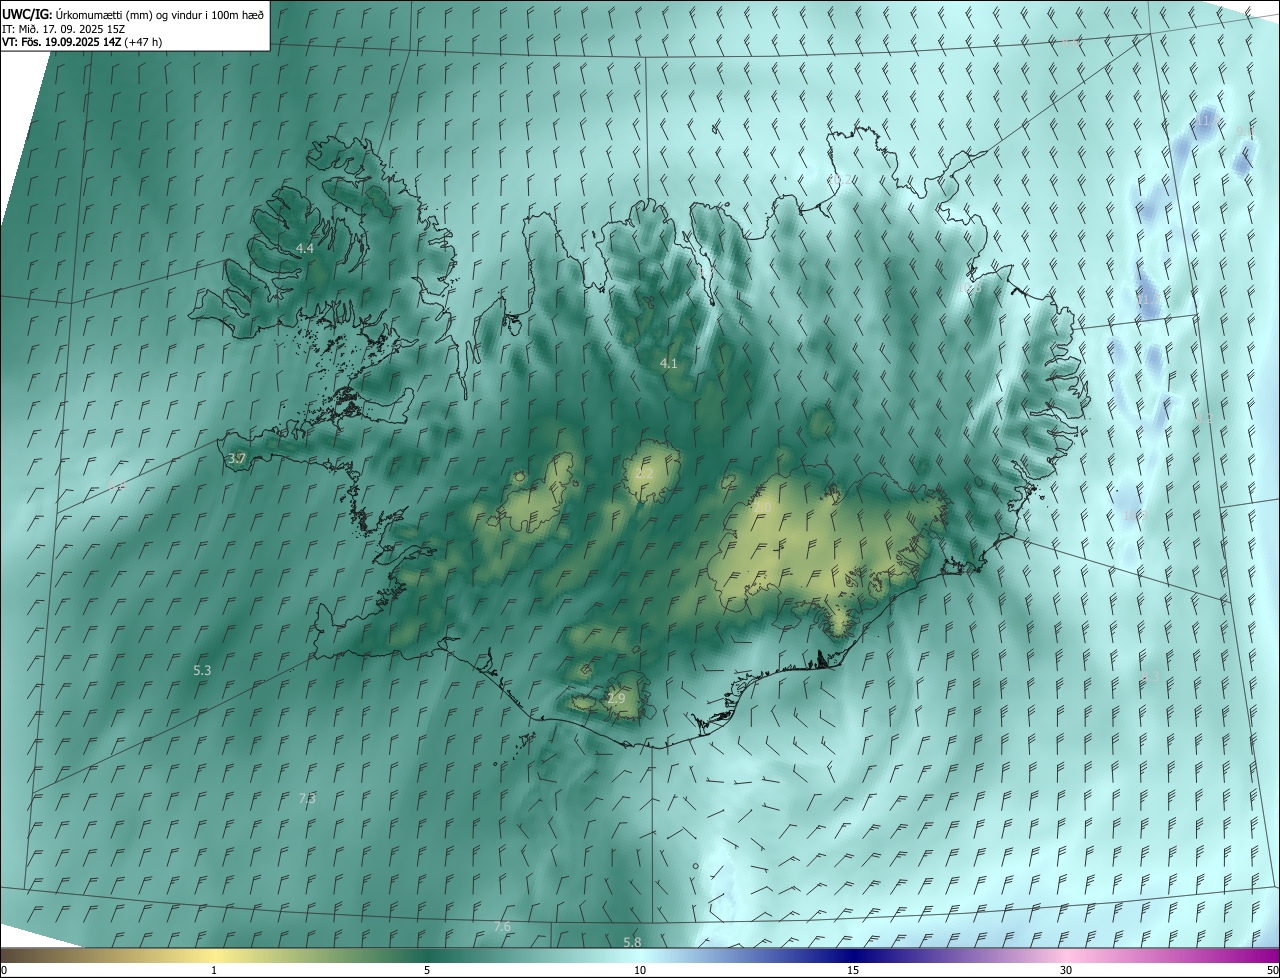Click the 7.6 value near the bottom edge

tap(502, 927)
